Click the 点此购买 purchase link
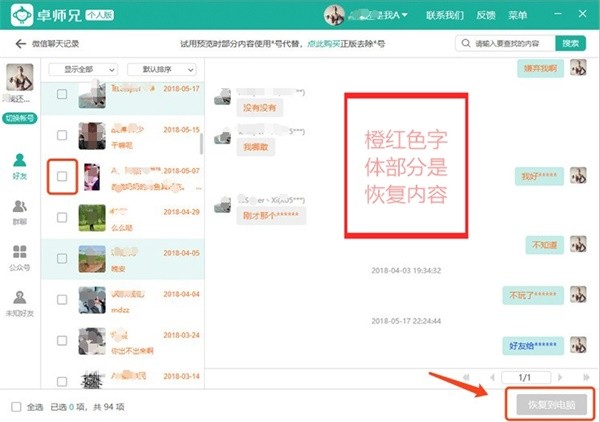 [324, 44]
